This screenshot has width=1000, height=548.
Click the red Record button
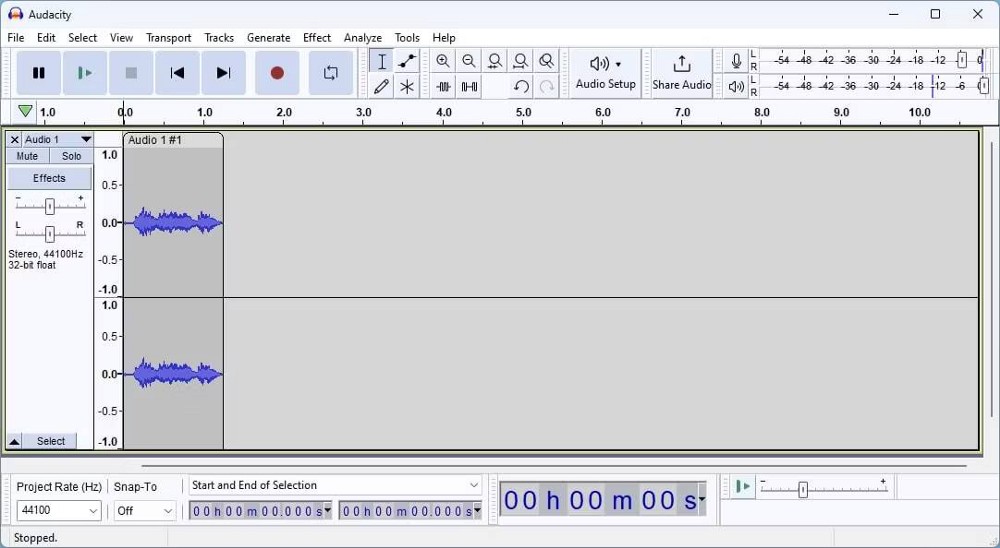pyautogui.click(x=277, y=73)
